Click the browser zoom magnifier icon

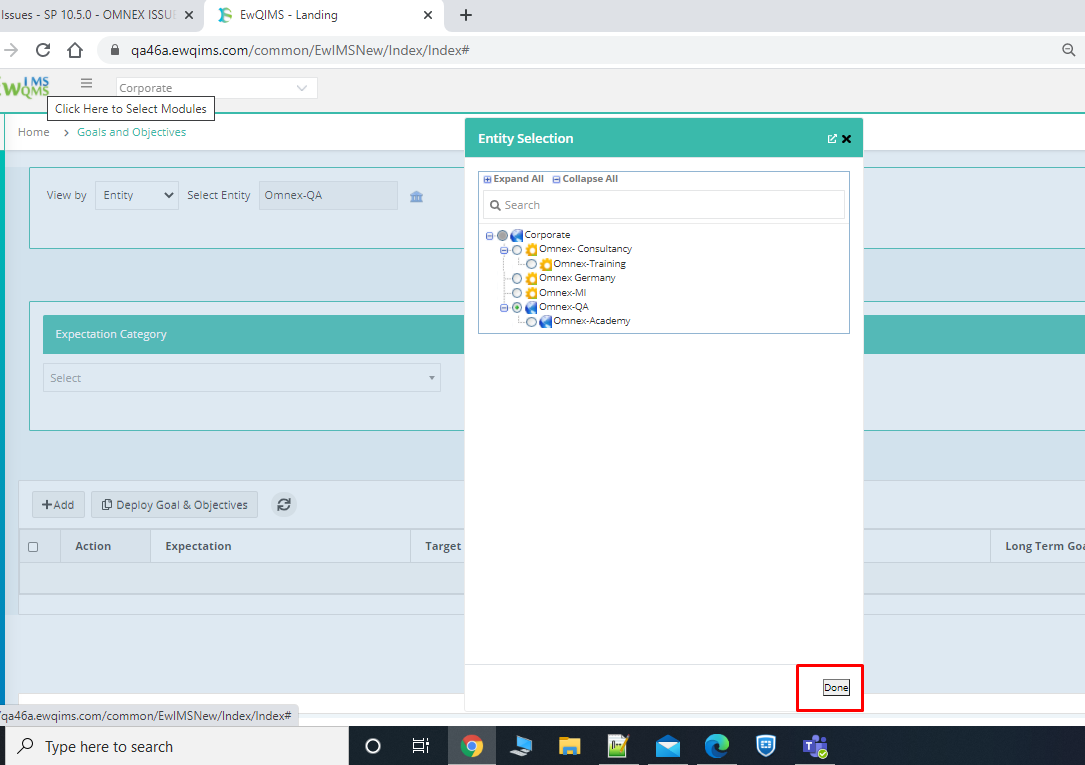pyautogui.click(x=1068, y=50)
